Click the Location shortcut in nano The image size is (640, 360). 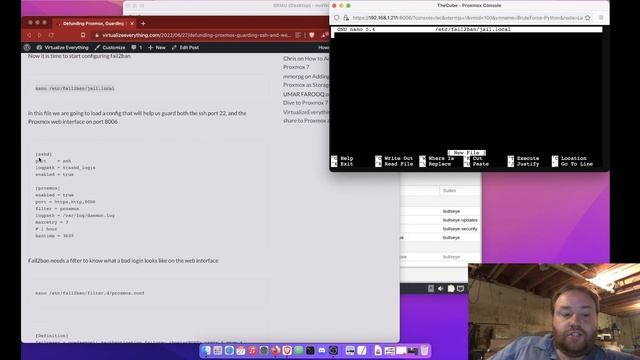pyautogui.click(x=569, y=158)
